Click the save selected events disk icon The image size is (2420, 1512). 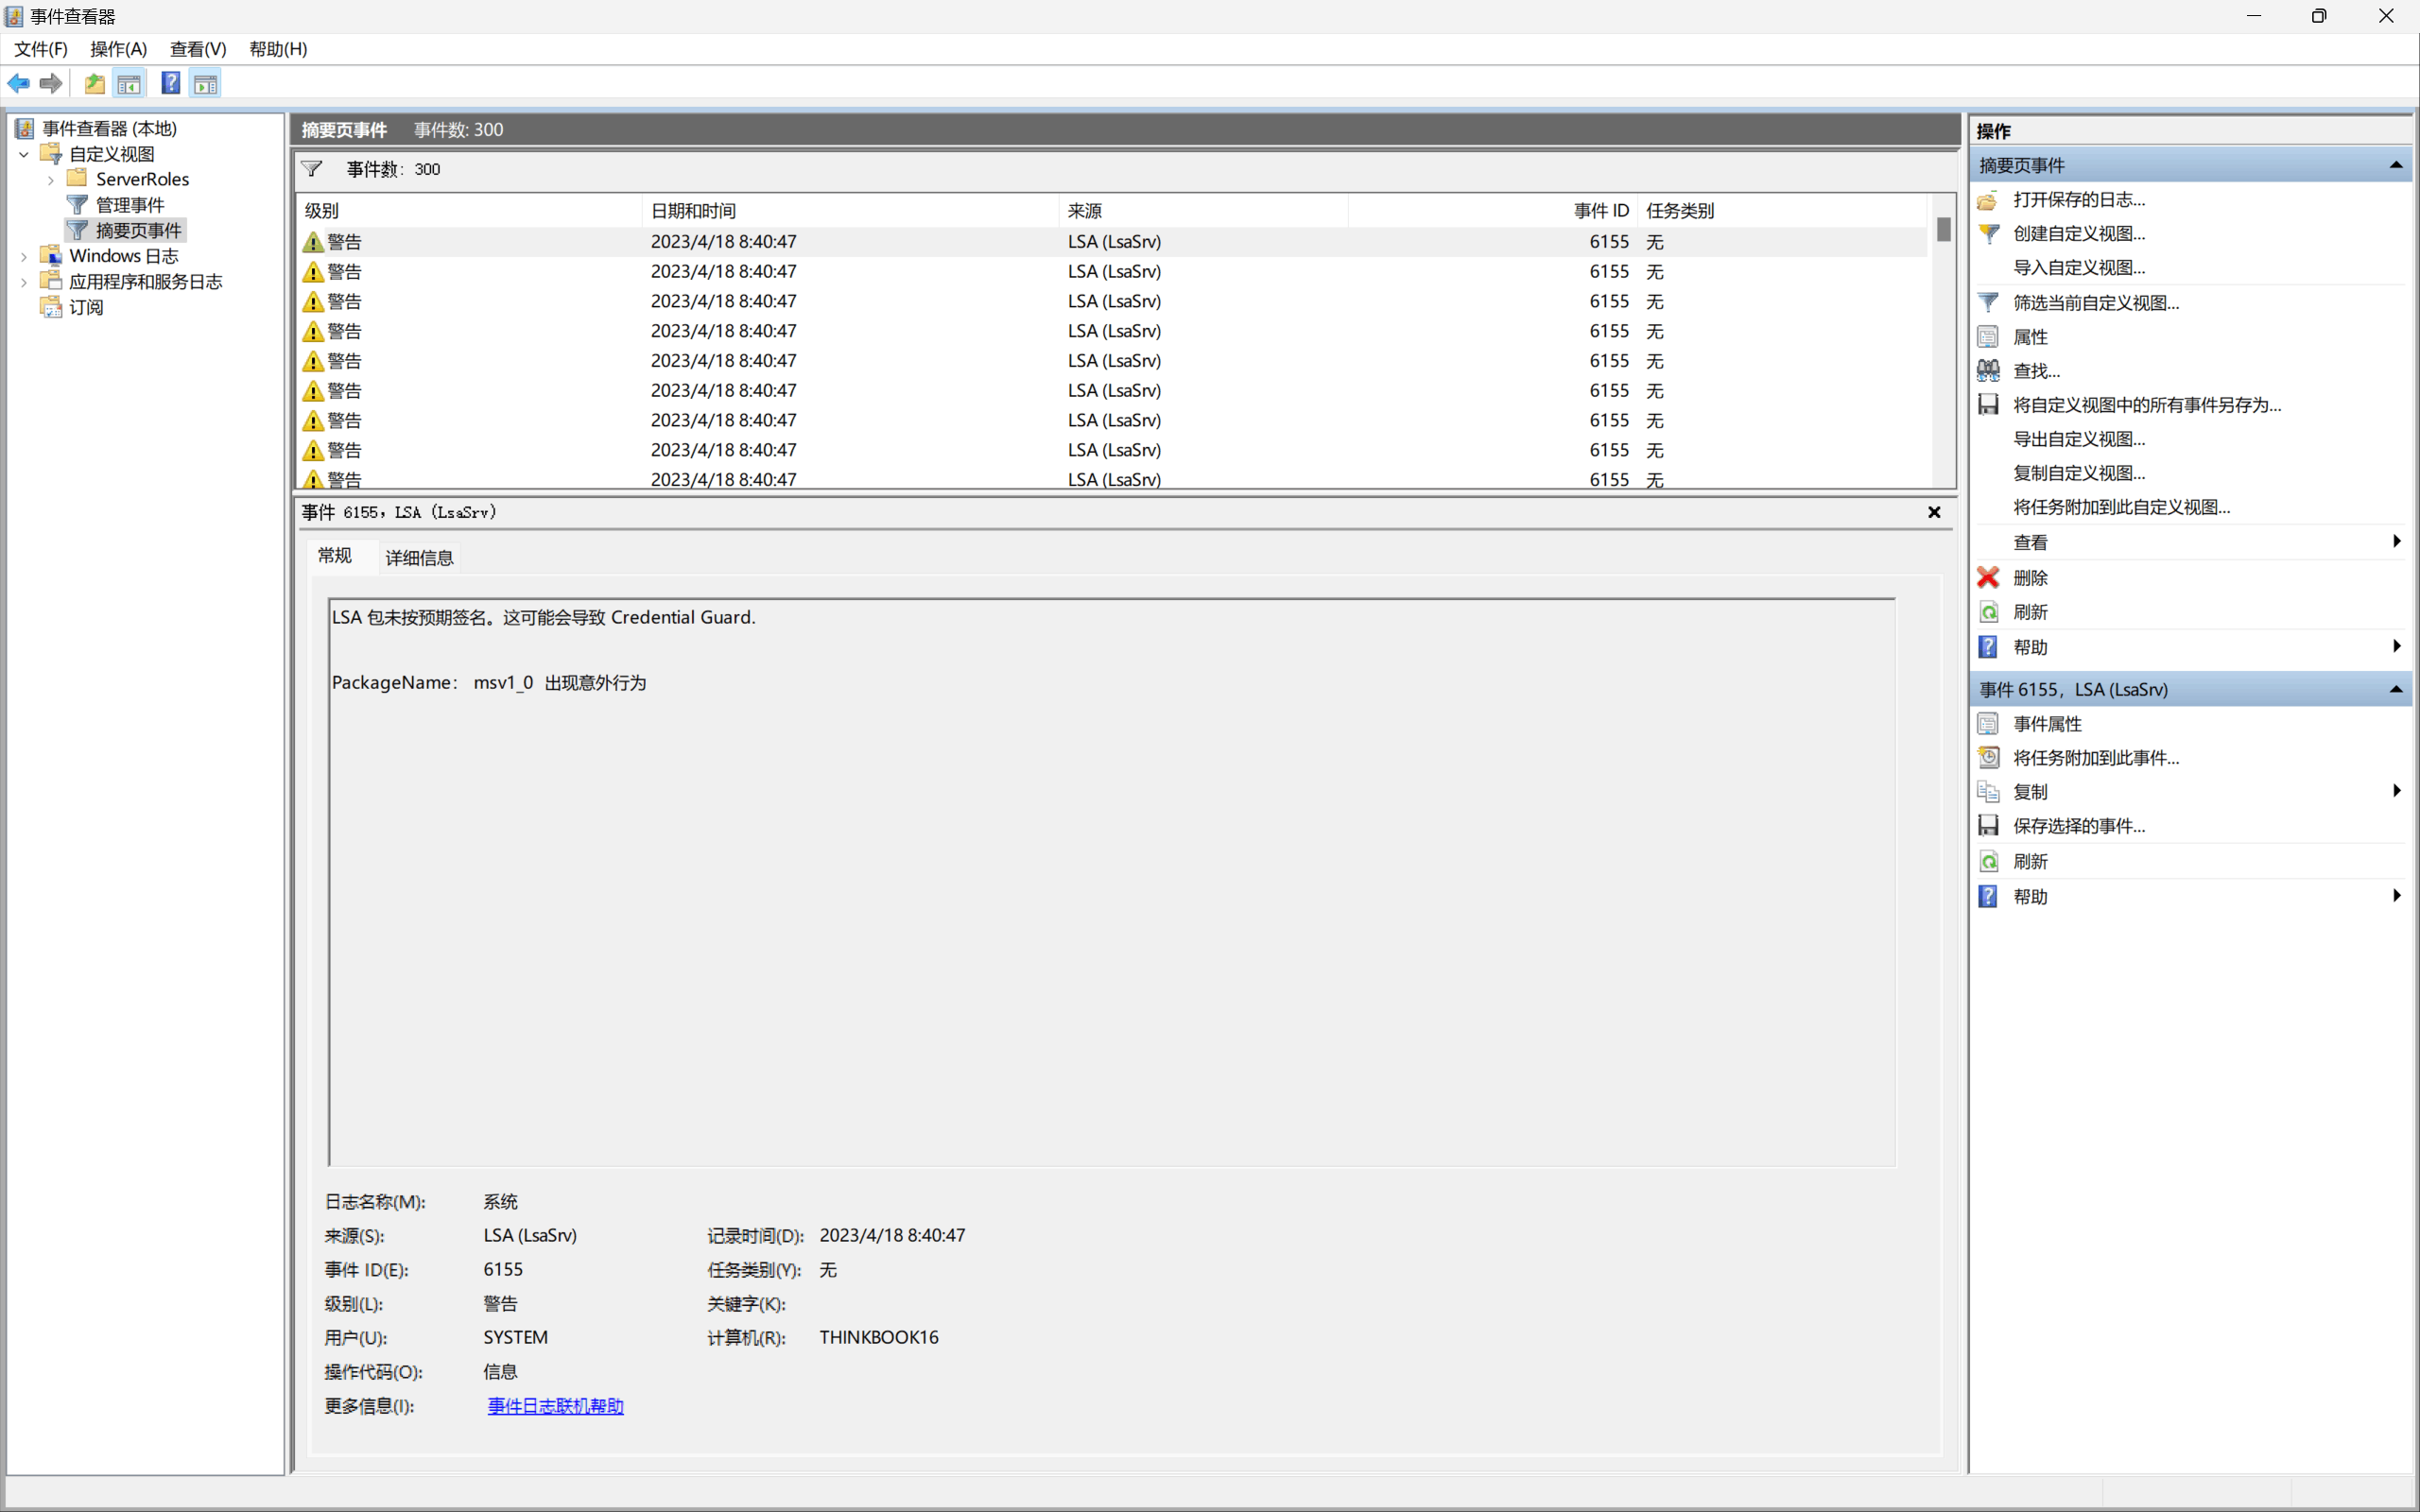(x=1988, y=826)
